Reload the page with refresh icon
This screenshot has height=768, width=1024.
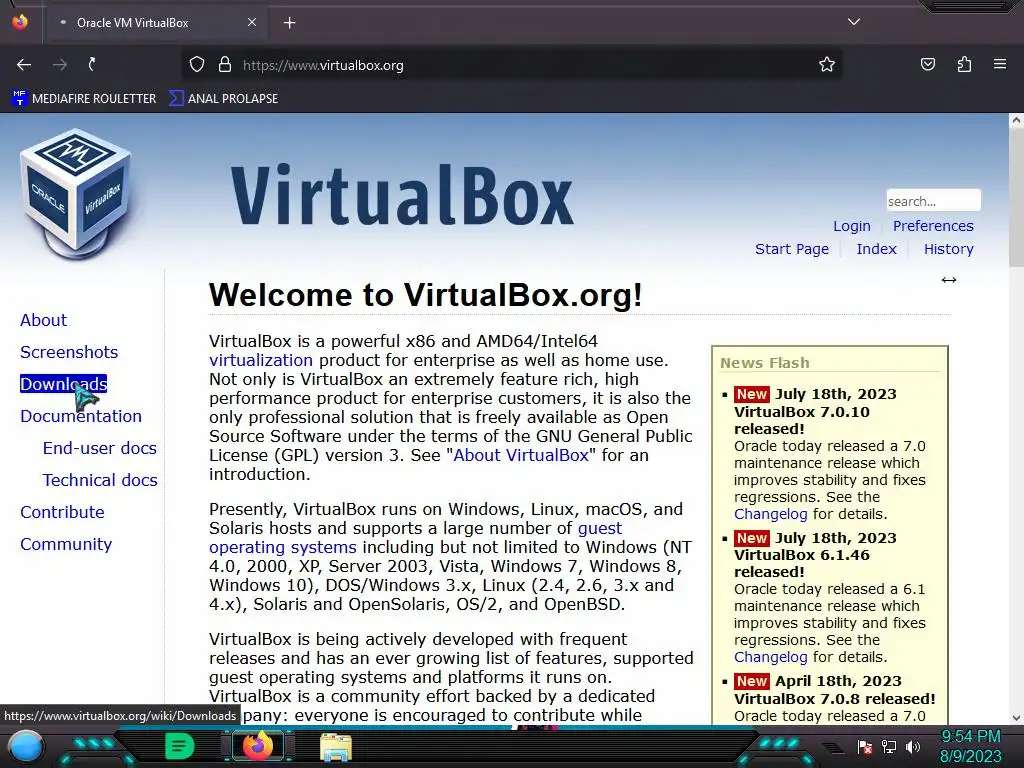[93, 64]
